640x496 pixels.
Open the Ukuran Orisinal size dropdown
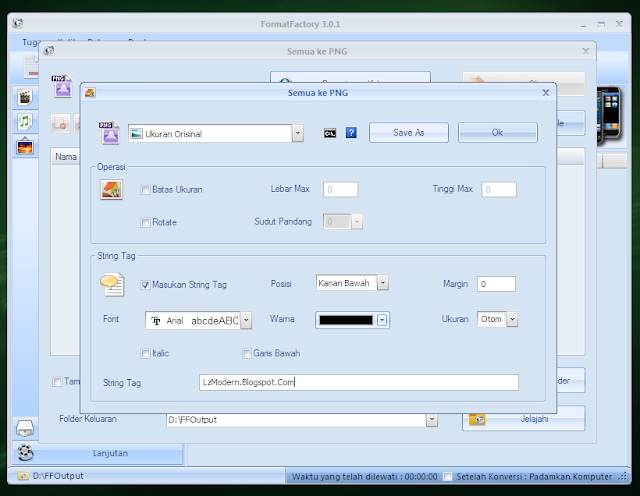[x=298, y=133]
